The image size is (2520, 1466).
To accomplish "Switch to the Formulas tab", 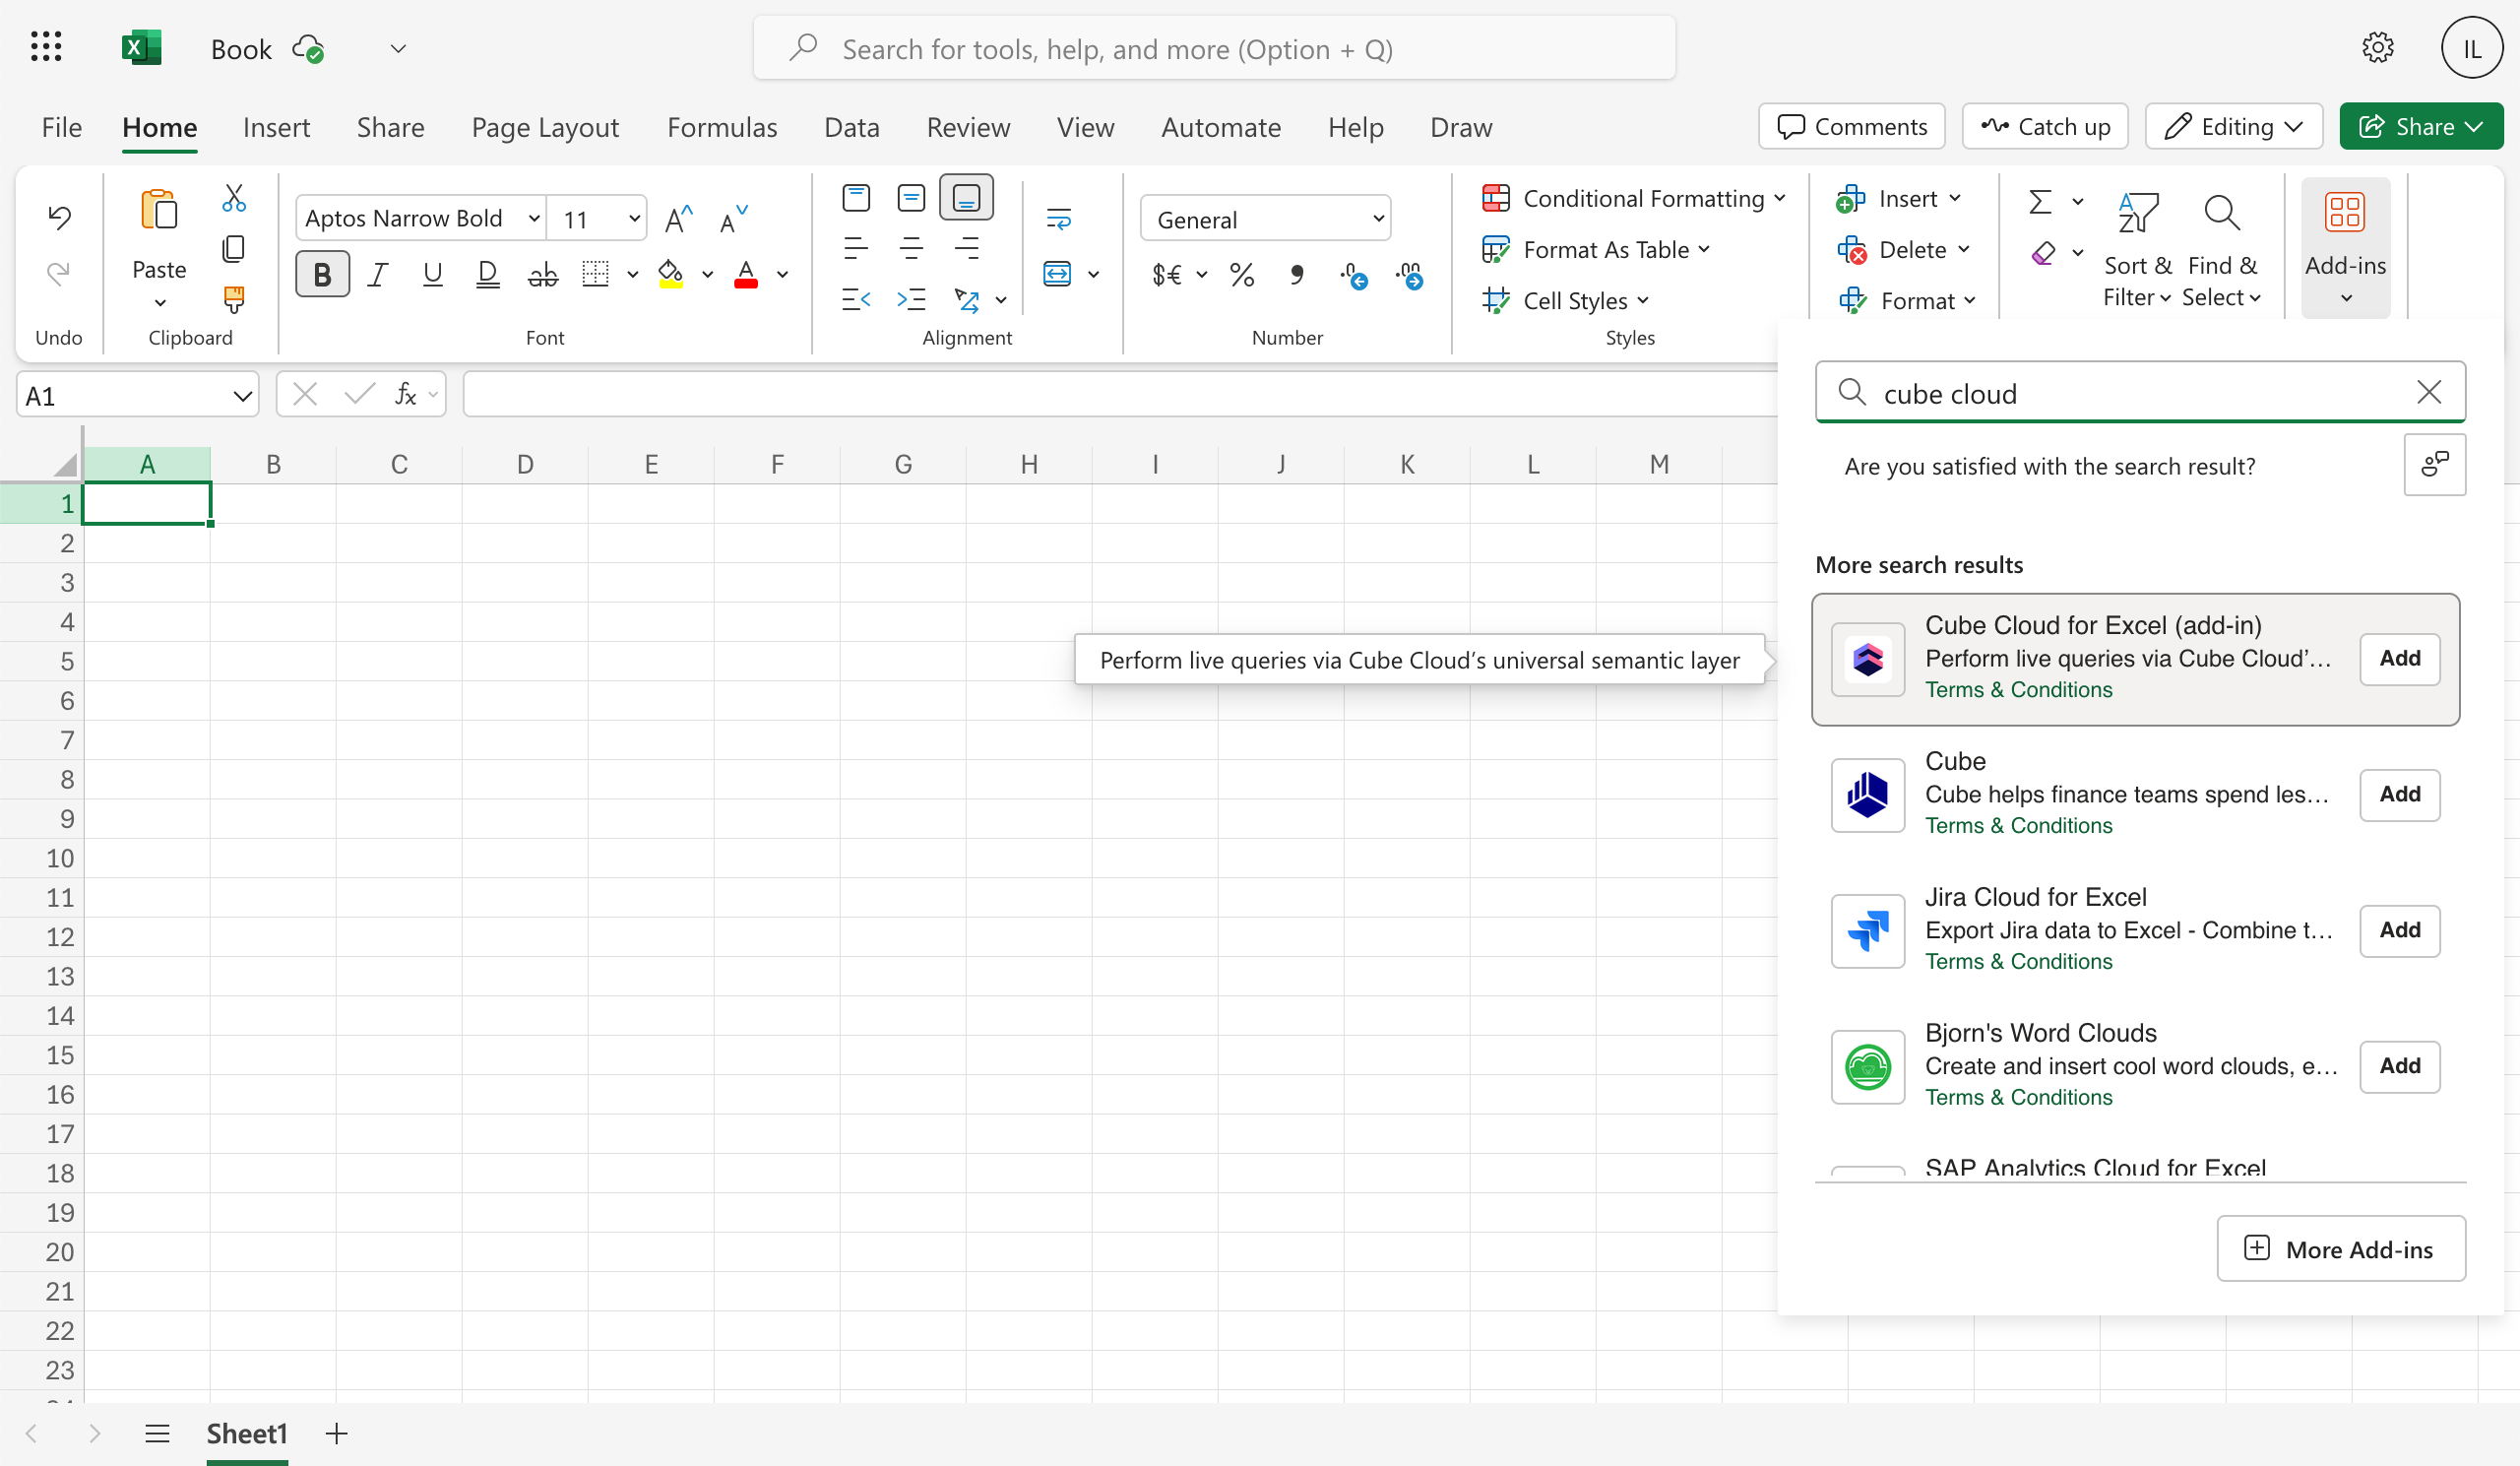I will [x=721, y=127].
